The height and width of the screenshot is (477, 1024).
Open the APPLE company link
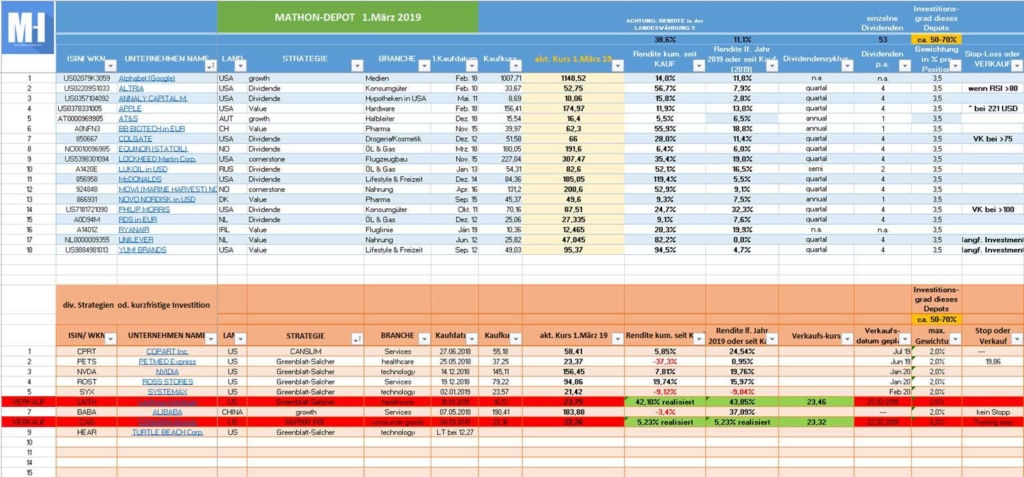129,108
